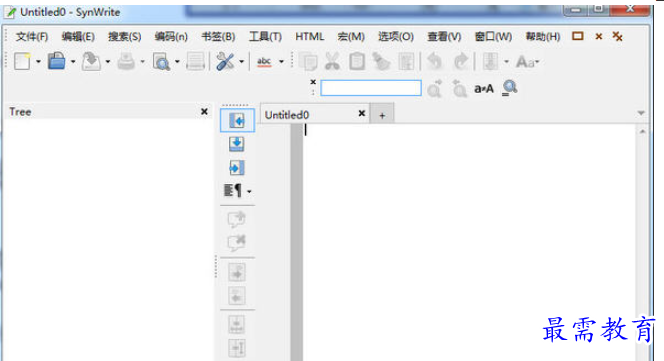Open the 搜索(S) menu
The width and height of the screenshot is (664, 361).
124,37
